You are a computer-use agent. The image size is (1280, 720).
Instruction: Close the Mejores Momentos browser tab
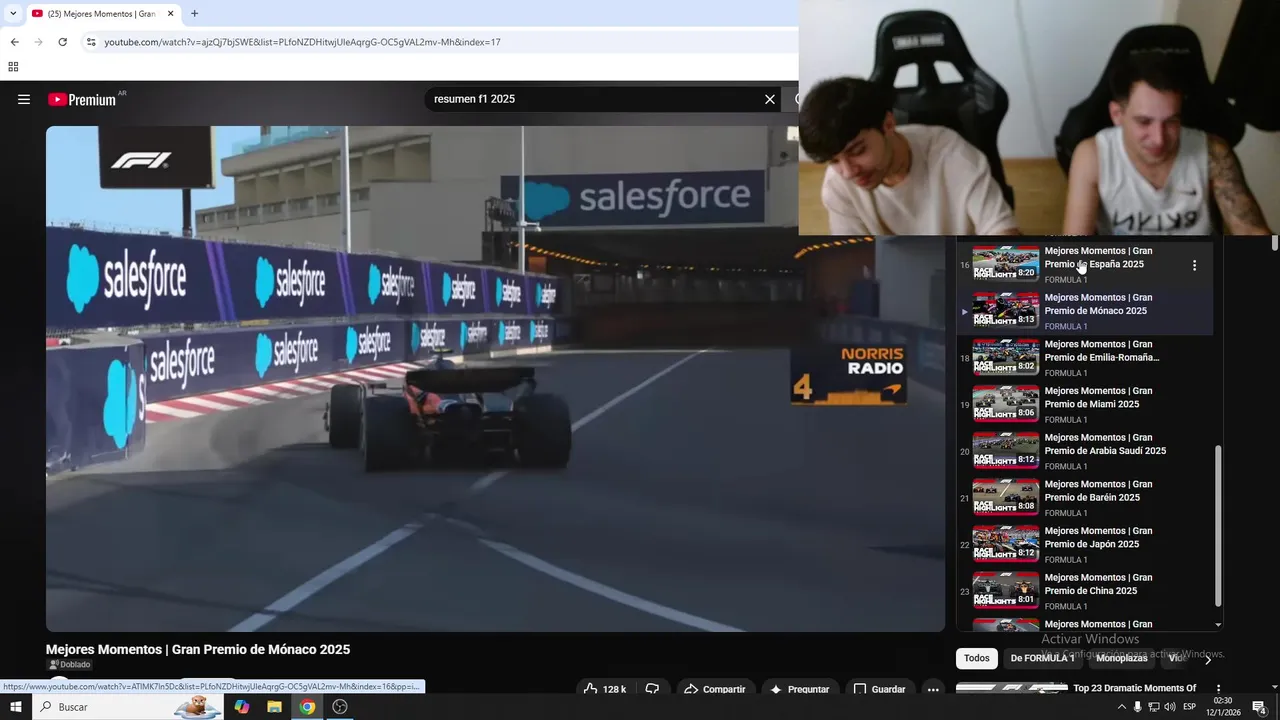(171, 14)
